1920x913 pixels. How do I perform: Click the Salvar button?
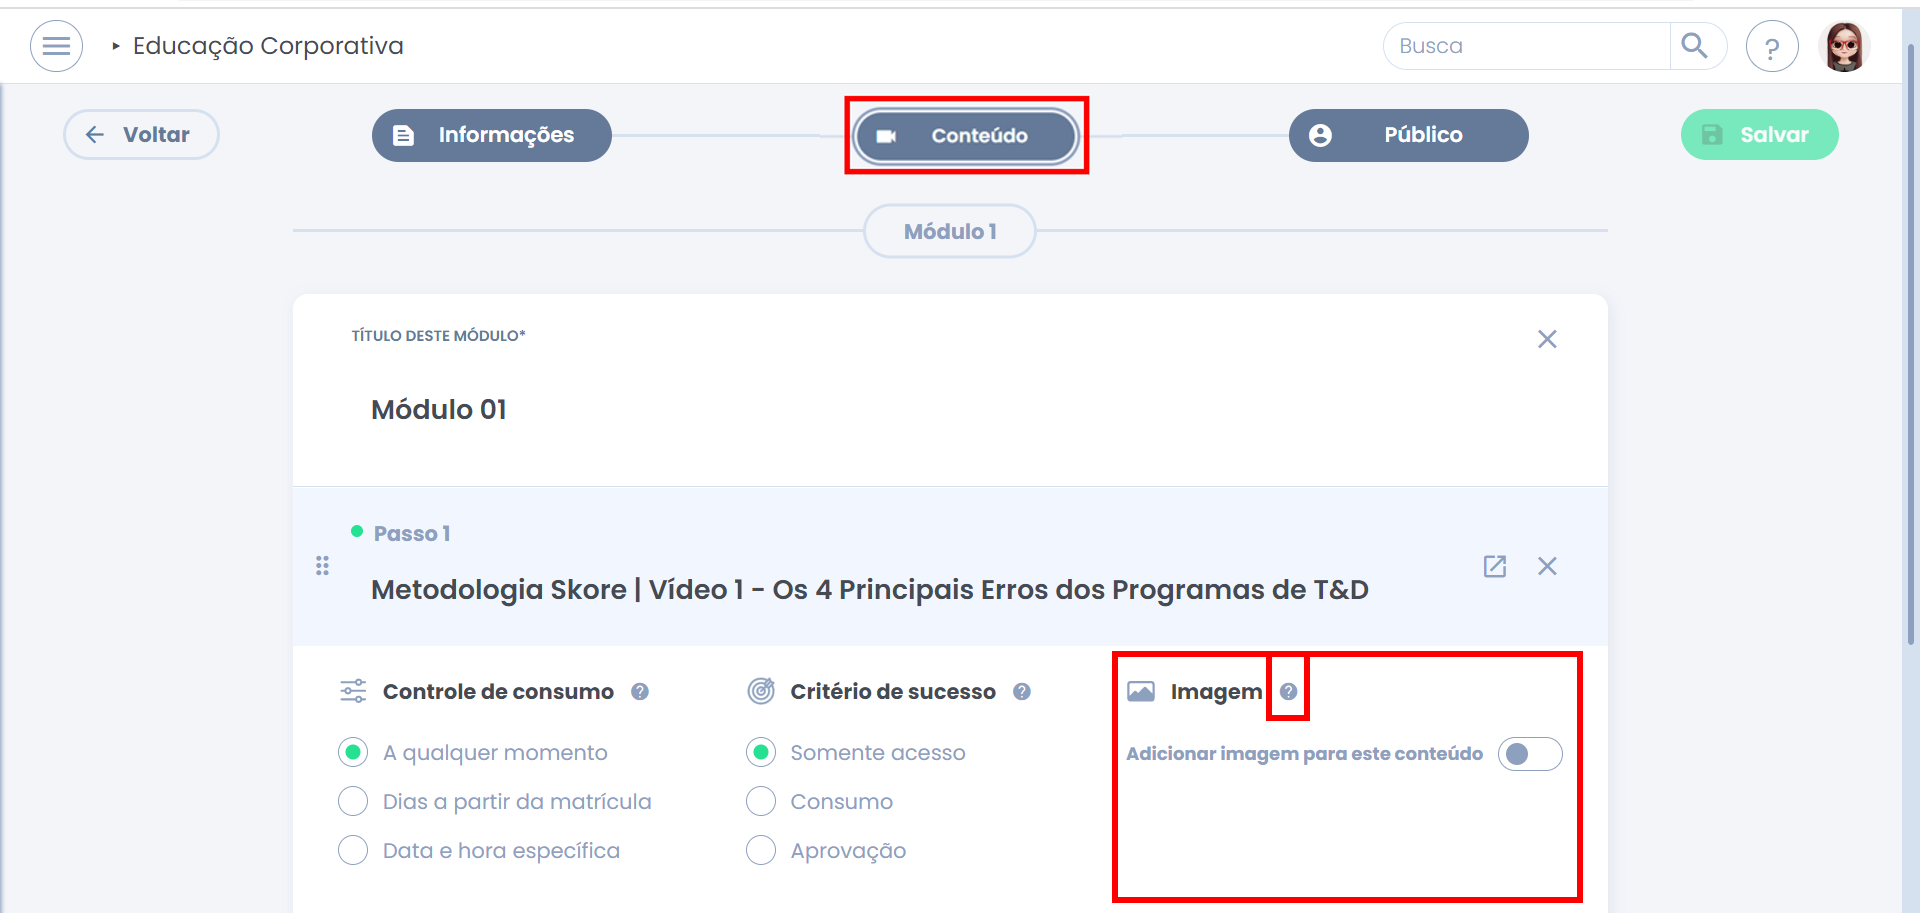[x=1759, y=134]
